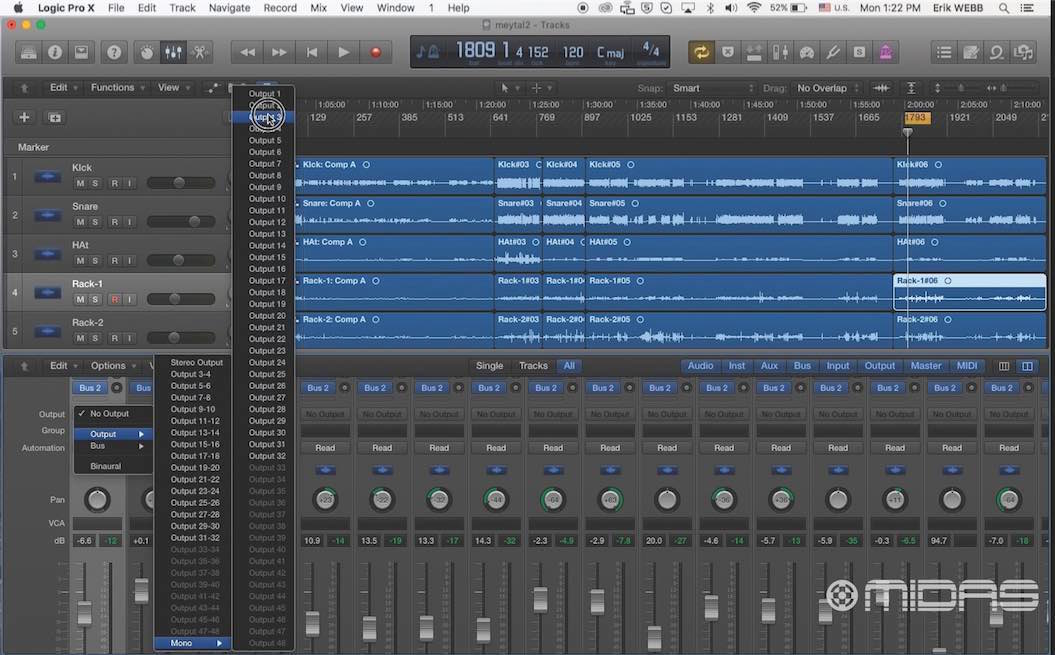The width and height of the screenshot is (1055, 655).
Task: Disable record arm on Rack-1 track
Action: pyautogui.click(x=115, y=299)
